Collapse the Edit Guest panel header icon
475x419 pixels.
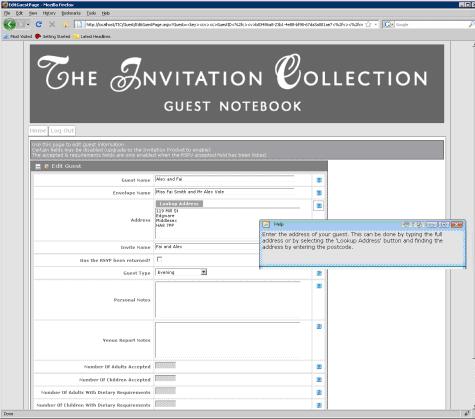point(38,166)
